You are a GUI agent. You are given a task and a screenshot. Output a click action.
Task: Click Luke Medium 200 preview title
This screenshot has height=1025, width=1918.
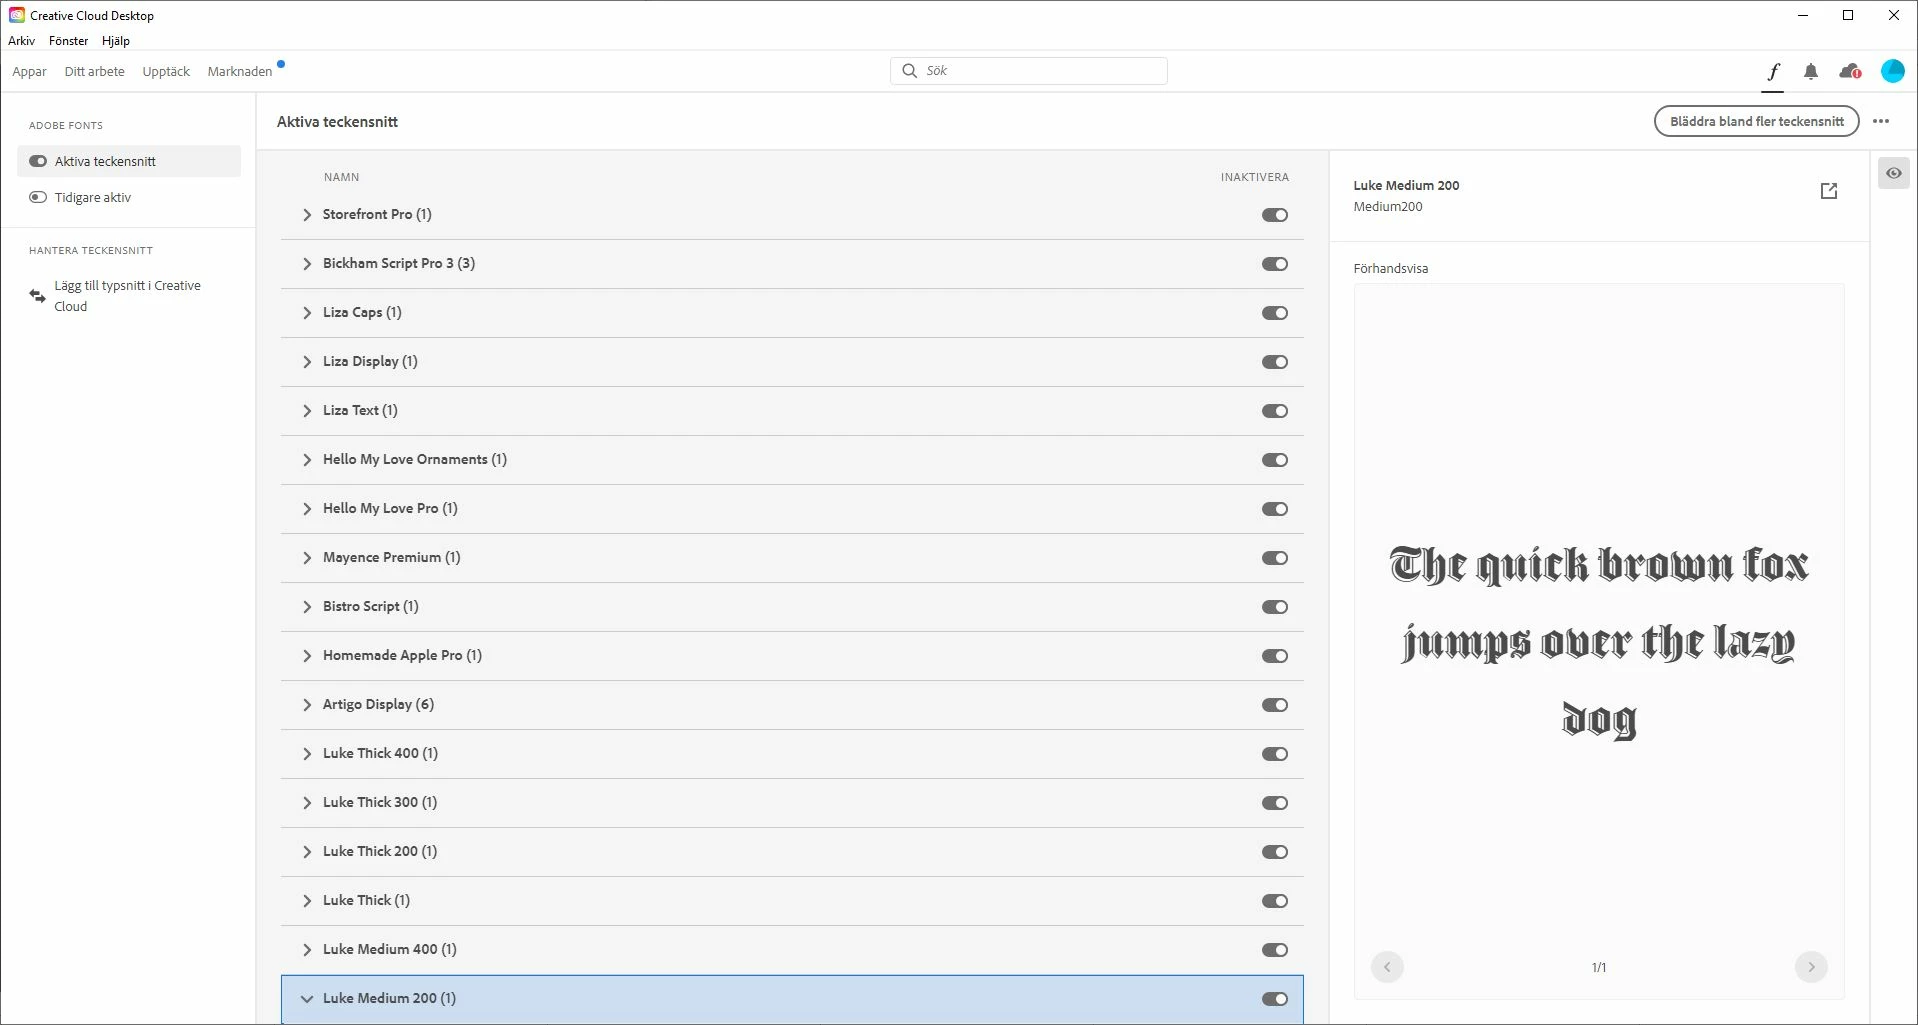1406,185
